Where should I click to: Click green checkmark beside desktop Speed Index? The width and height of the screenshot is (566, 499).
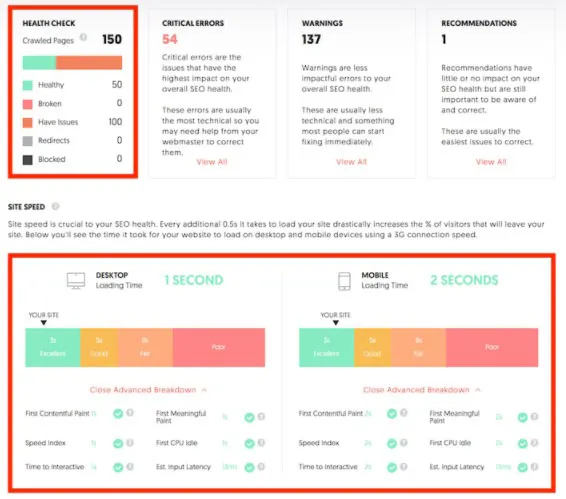118,443
